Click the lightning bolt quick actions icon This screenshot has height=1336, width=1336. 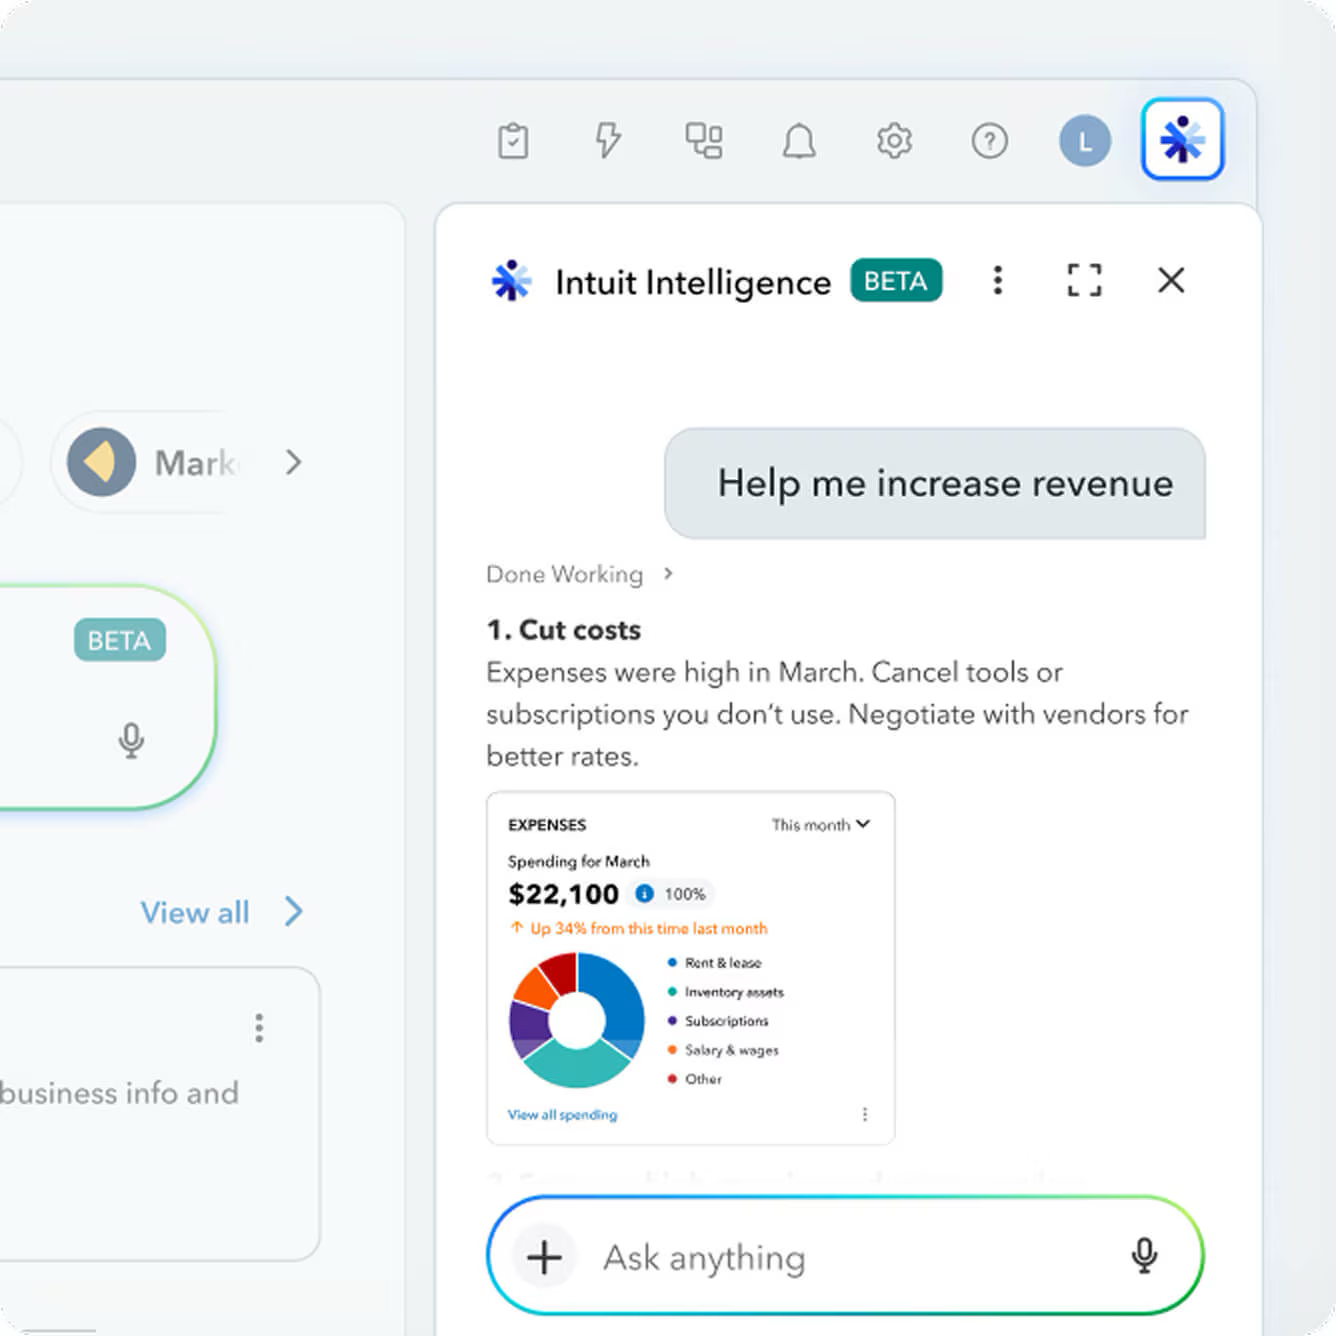(x=608, y=140)
